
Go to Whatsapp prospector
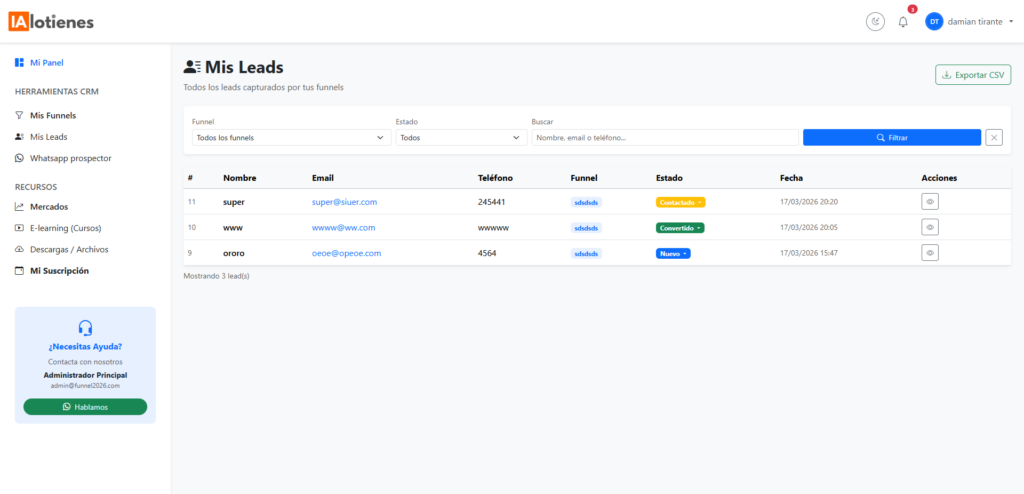tap(70, 158)
